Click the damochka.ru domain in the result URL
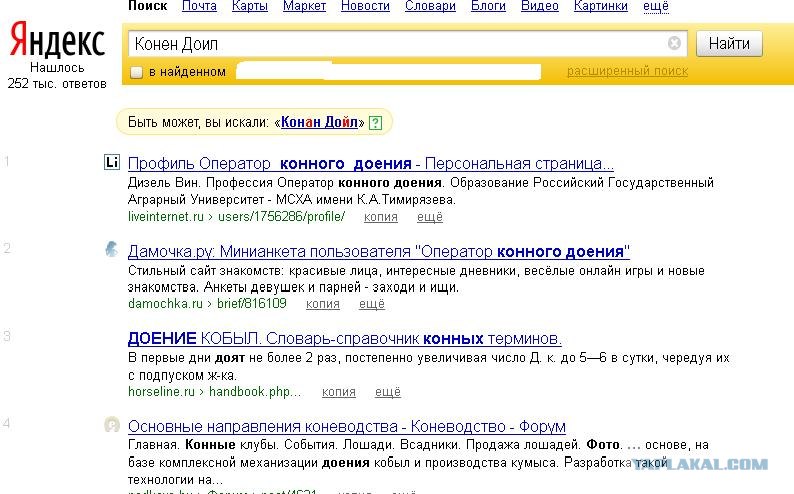This screenshot has height=494, width=794. [x=165, y=304]
